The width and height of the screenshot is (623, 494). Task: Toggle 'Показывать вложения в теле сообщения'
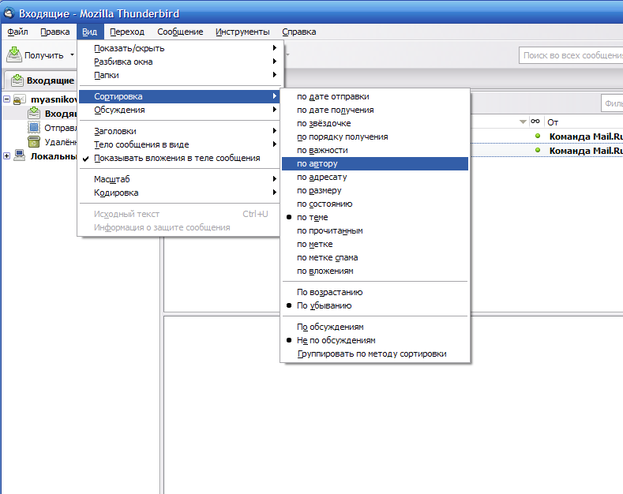tap(180, 158)
